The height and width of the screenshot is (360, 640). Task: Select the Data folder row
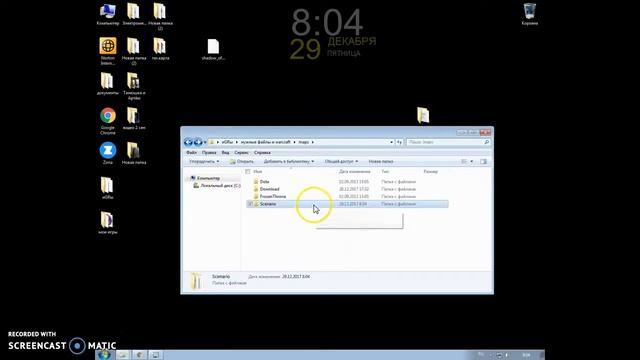[347, 182]
